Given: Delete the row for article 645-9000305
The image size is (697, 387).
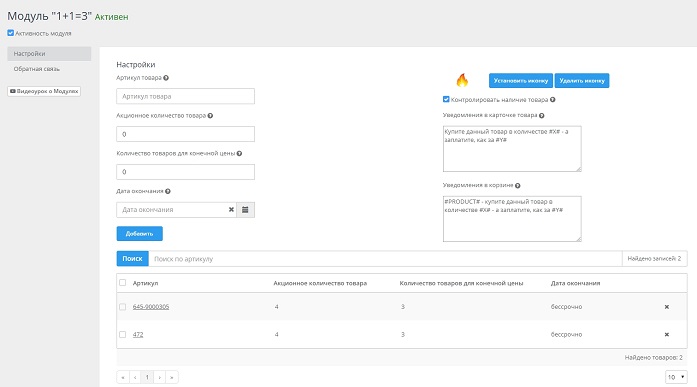Looking at the screenshot, I should coord(666,307).
